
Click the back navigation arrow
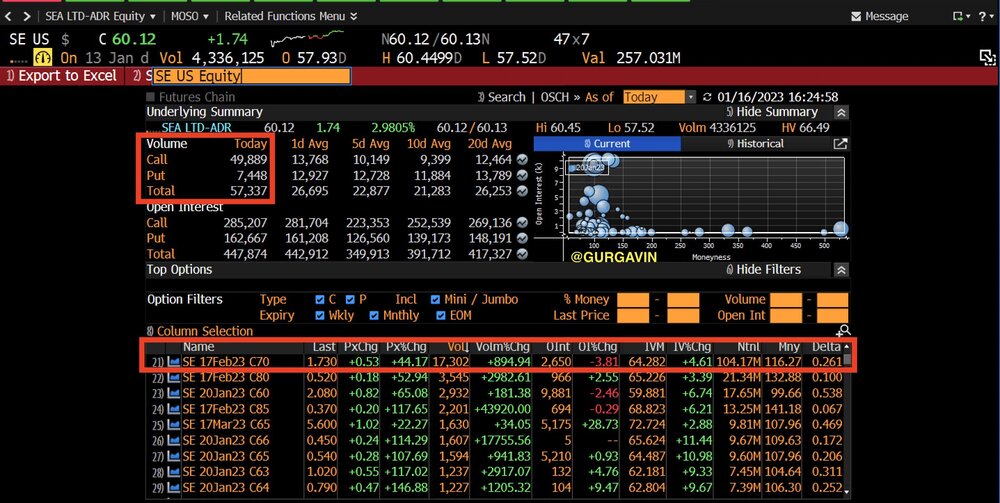pos(10,16)
